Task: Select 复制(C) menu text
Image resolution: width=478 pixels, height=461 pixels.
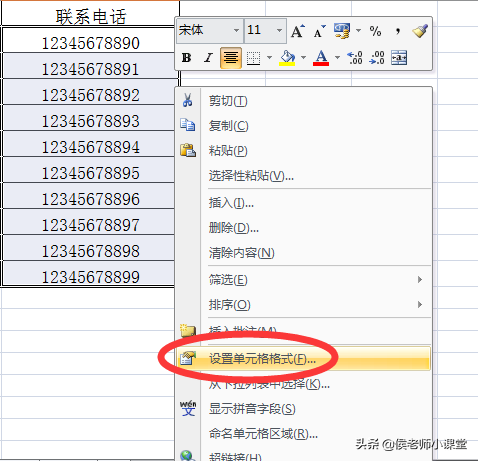Action: click(229, 126)
